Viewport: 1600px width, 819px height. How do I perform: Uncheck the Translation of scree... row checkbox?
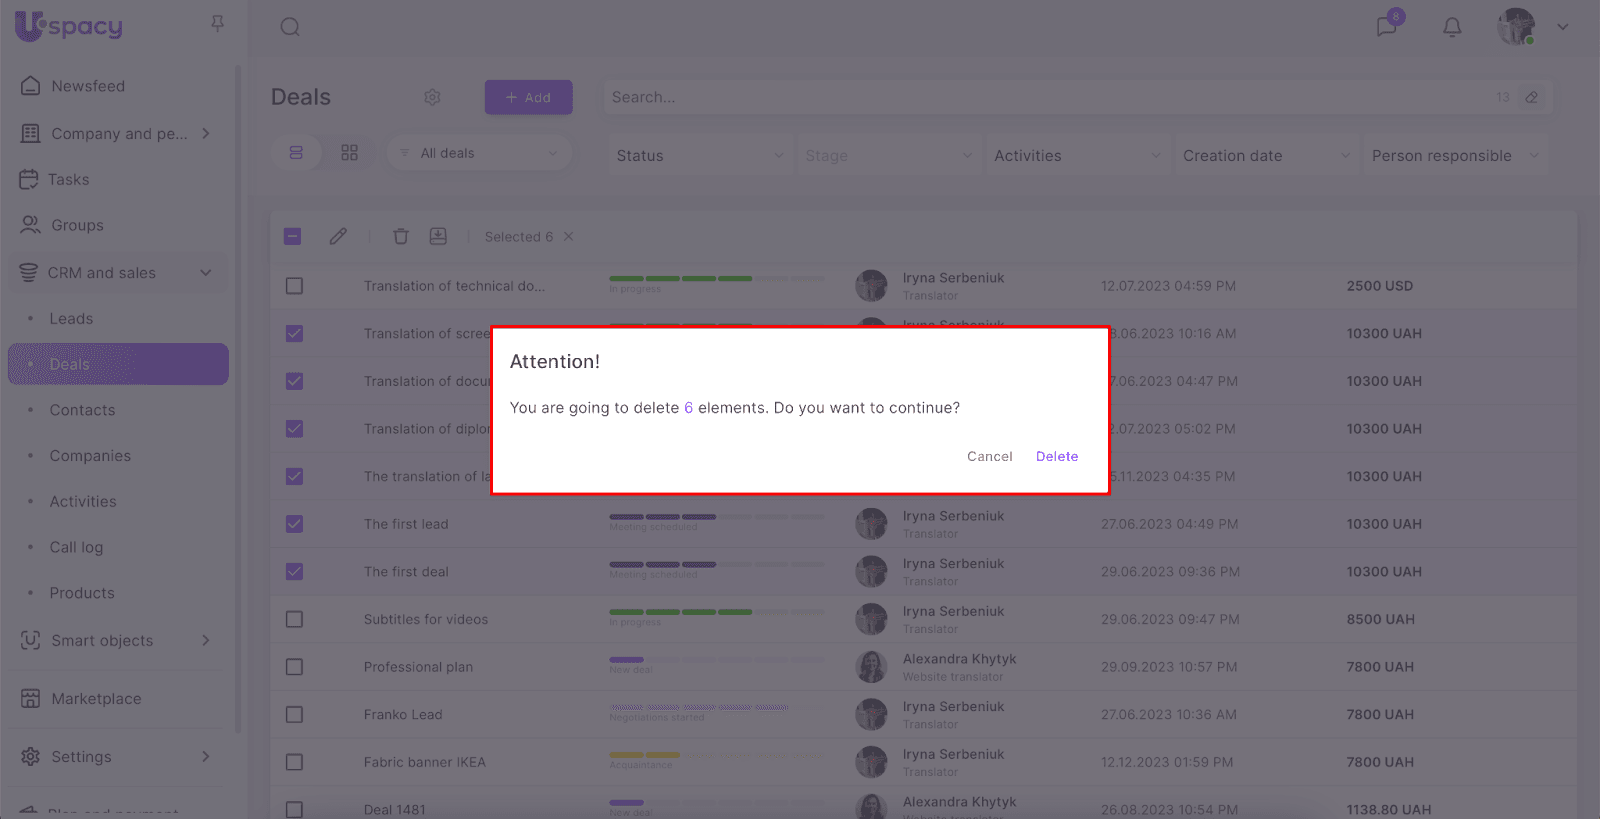[294, 333]
